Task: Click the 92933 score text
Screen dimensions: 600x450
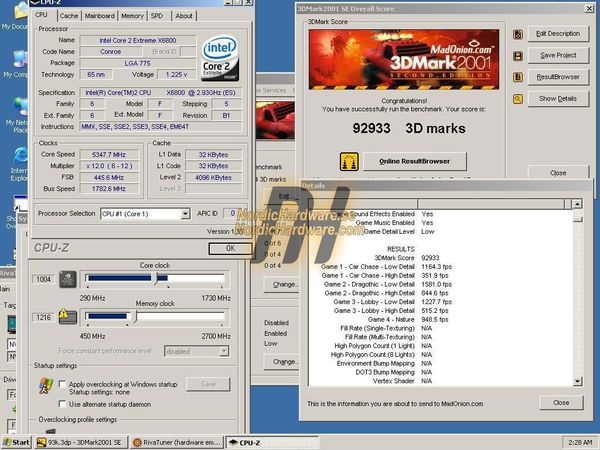Action: coord(371,128)
